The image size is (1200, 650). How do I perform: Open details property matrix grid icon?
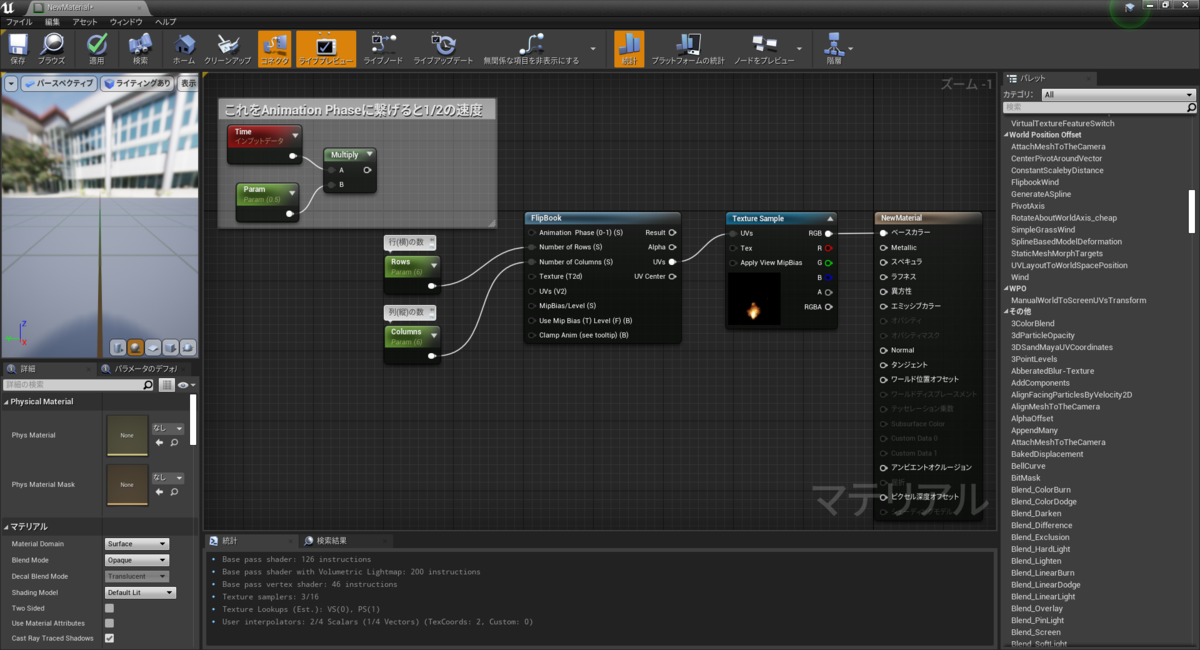coord(166,385)
